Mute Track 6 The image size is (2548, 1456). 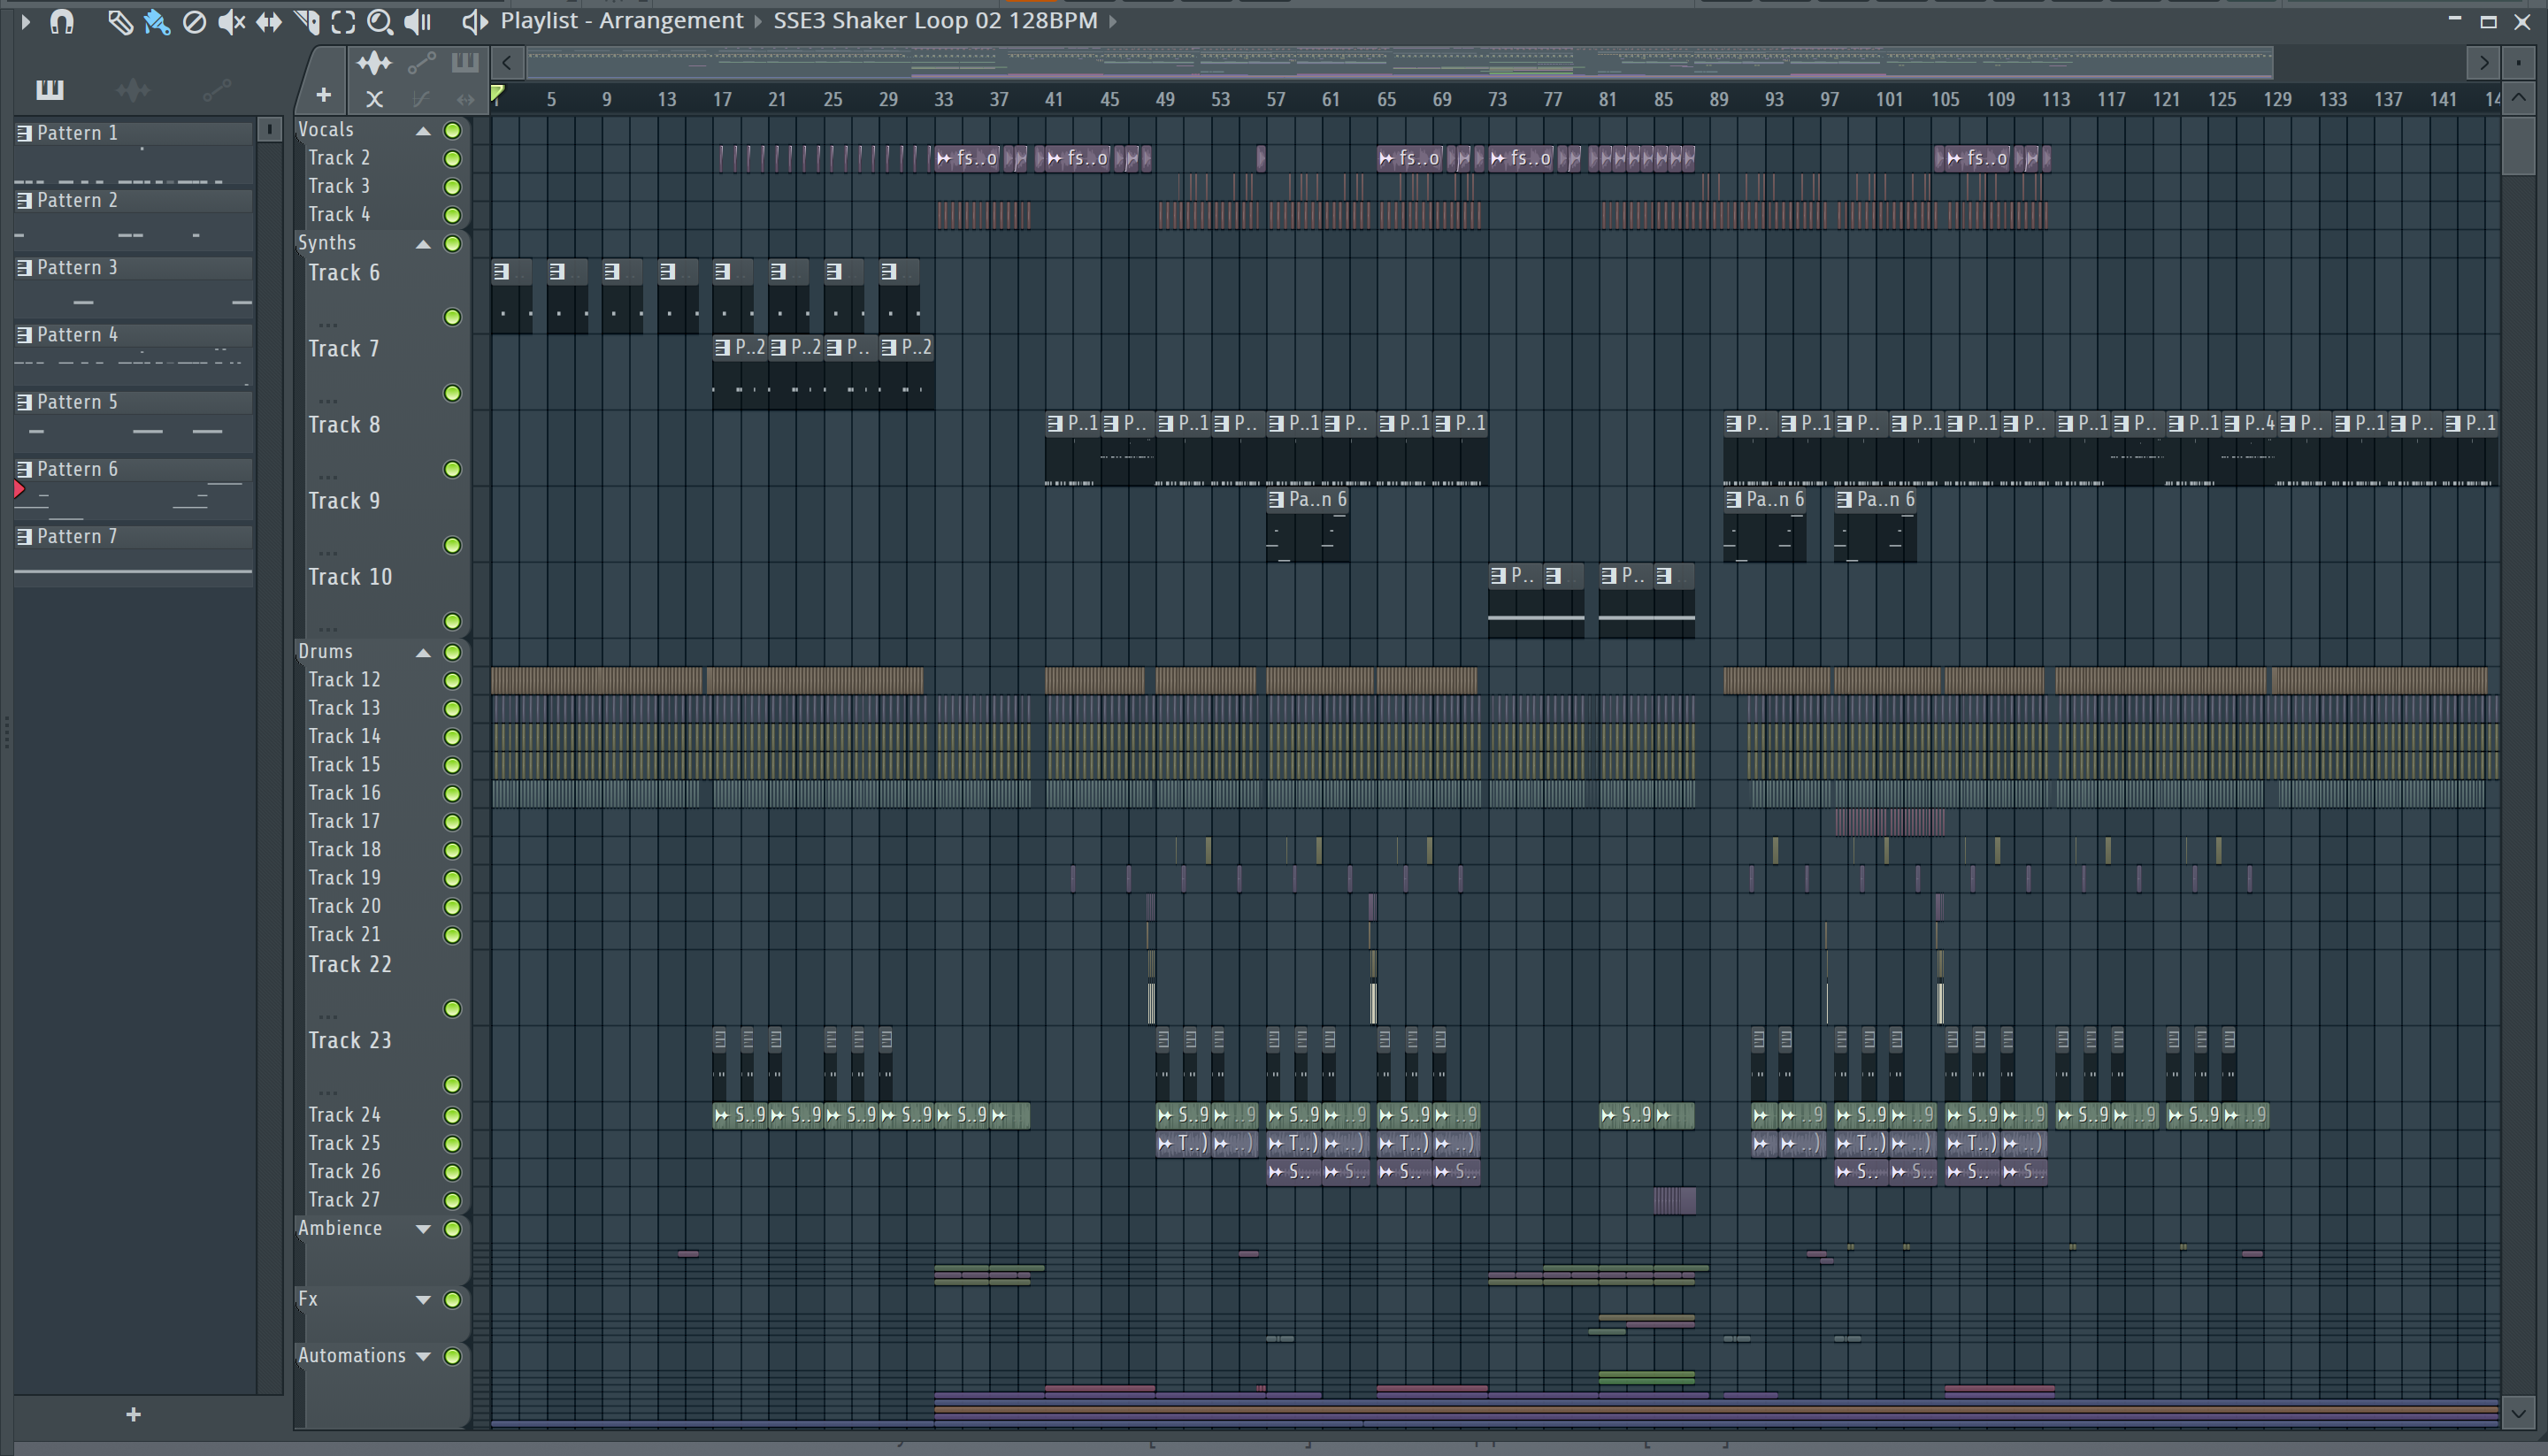click(x=452, y=317)
